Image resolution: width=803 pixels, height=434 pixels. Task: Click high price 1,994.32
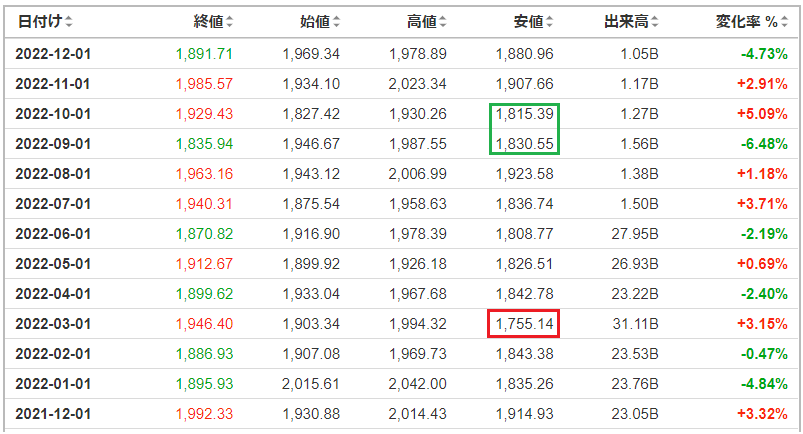pos(418,324)
